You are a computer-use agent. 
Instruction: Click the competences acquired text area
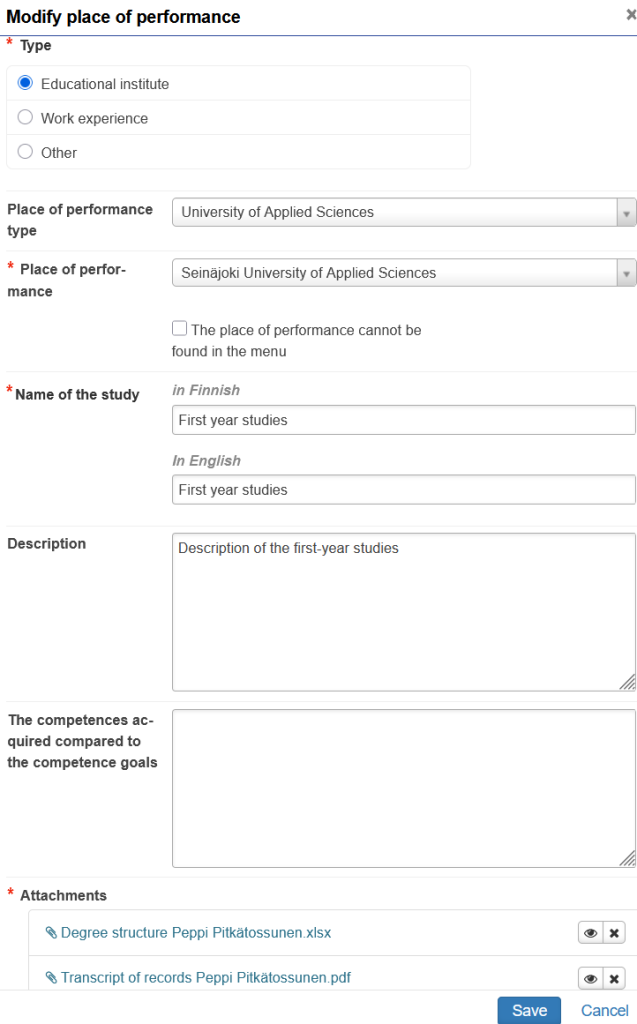(404, 788)
